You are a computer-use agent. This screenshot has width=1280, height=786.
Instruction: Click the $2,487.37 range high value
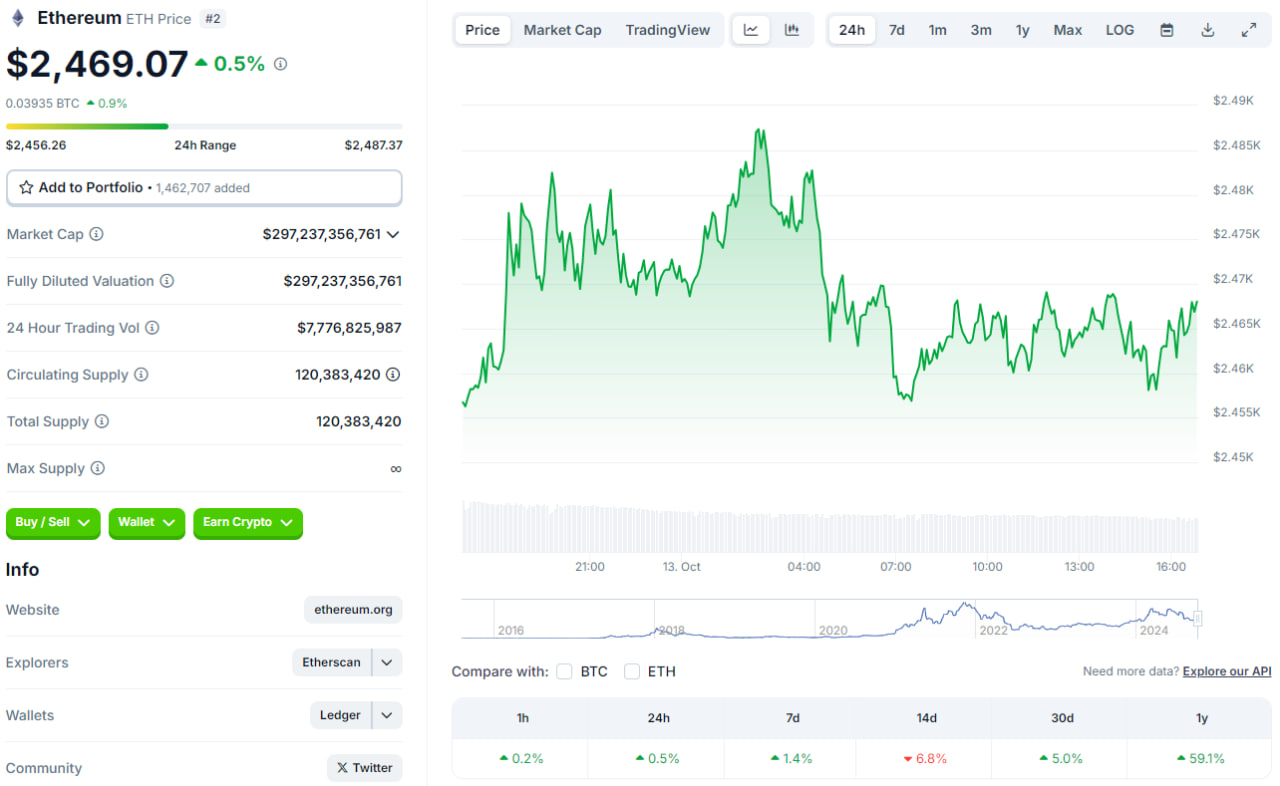[x=374, y=145]
